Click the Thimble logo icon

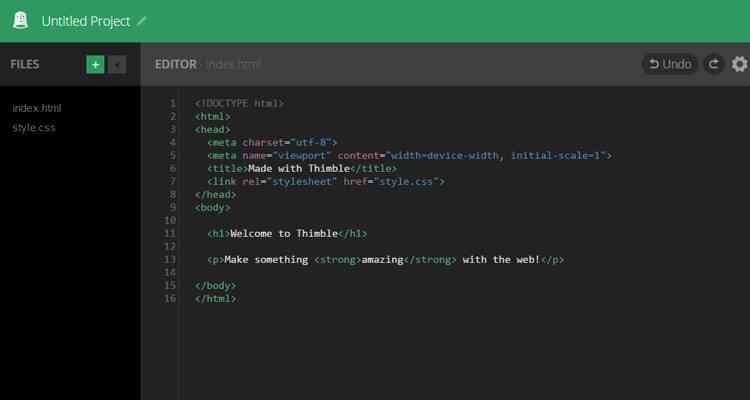point(20,21)
